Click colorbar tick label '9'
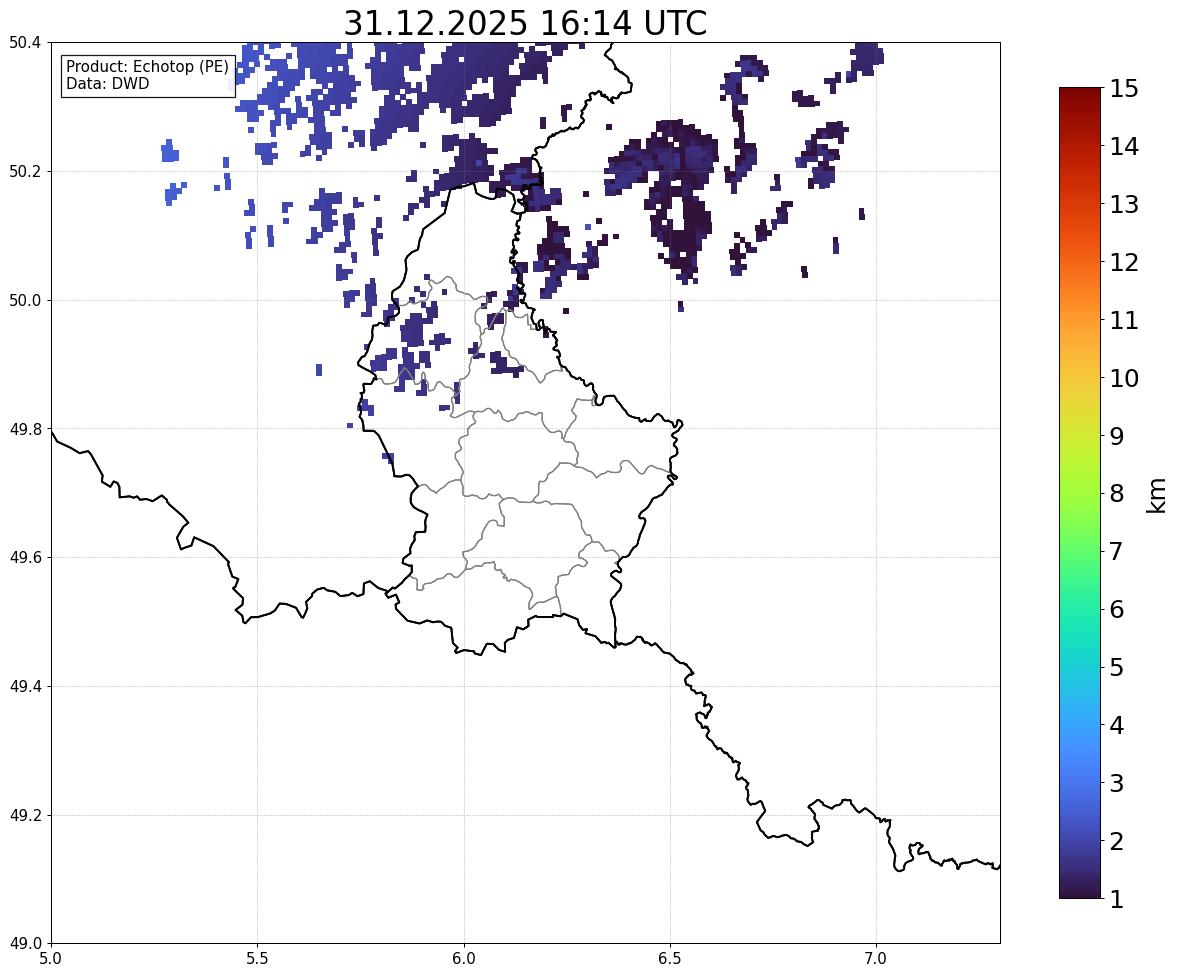The image size is (1178, 976). pos(1117,436)
